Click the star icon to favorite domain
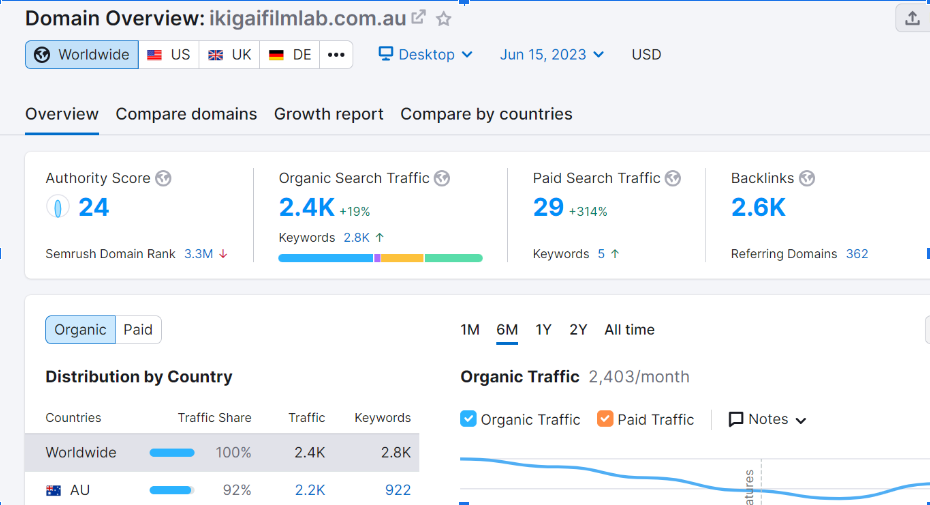This screenshot has height=505, width=930. (x=444, y=18)
